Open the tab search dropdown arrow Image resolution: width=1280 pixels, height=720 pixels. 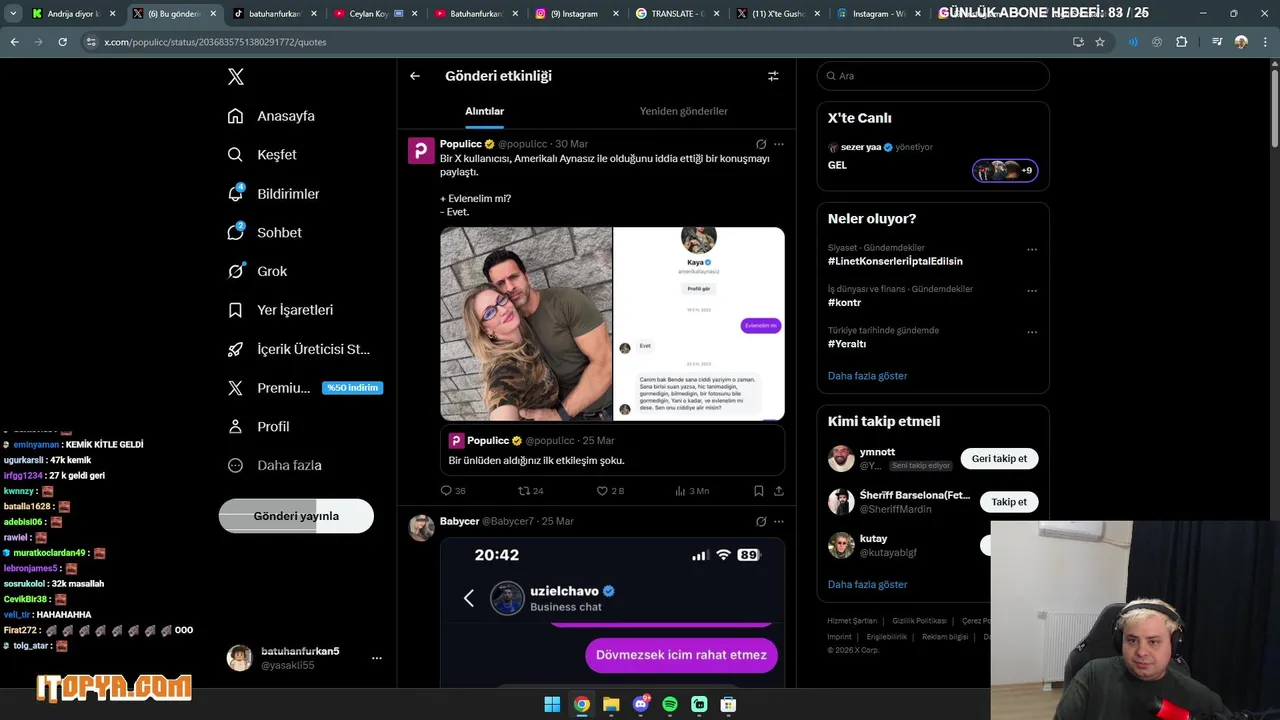pos(13,14)
